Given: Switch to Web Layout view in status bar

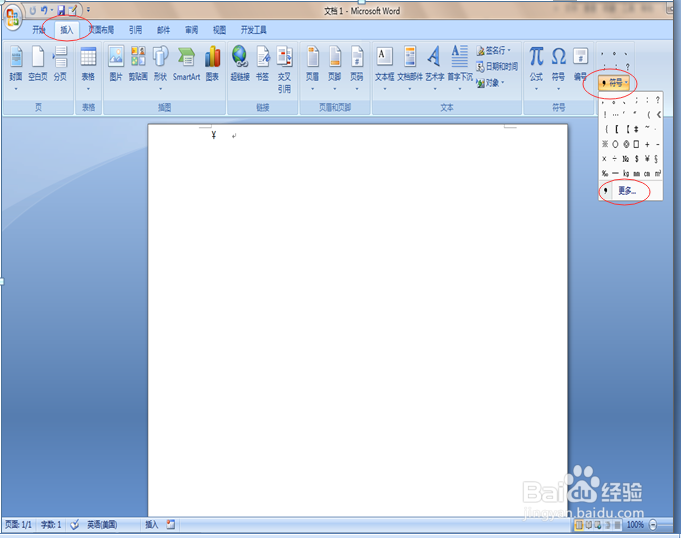Looking at the screenshot, I should (x=598, y=525).
